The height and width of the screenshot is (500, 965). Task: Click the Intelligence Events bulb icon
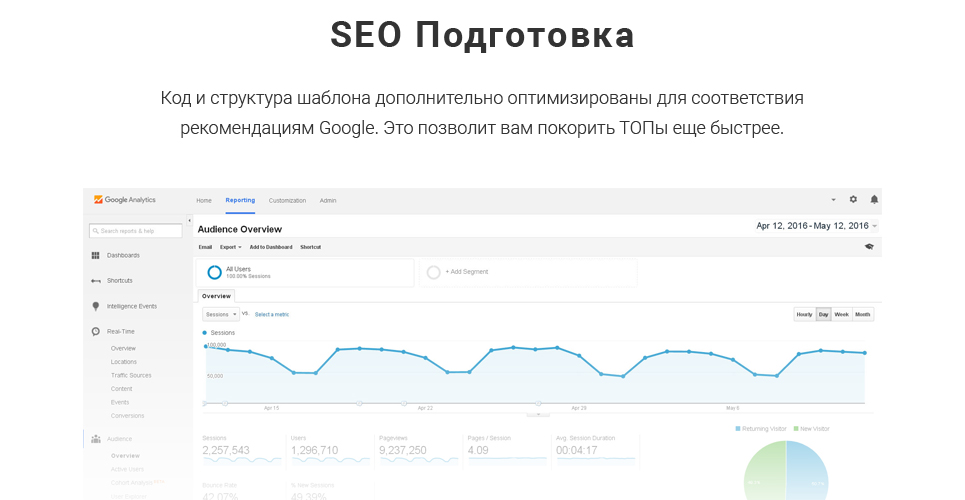(x=95, y=306)
